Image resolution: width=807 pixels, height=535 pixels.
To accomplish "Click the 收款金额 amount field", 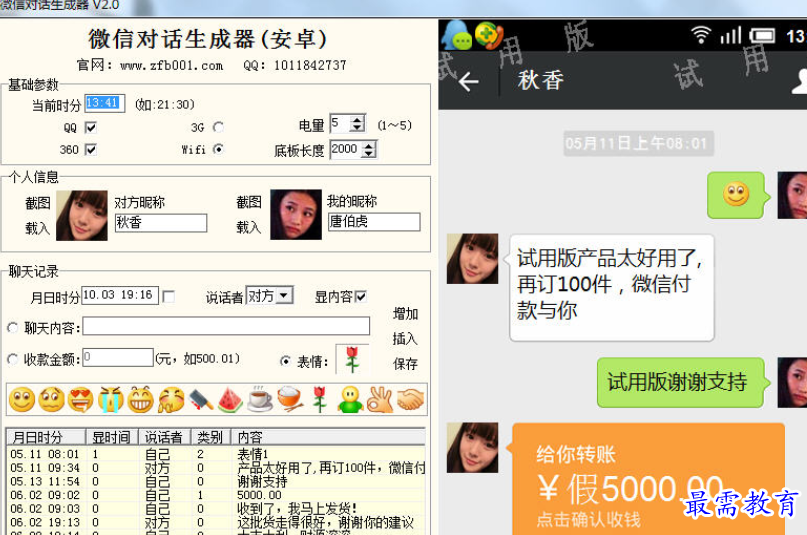I will click(x=118, y=358).
